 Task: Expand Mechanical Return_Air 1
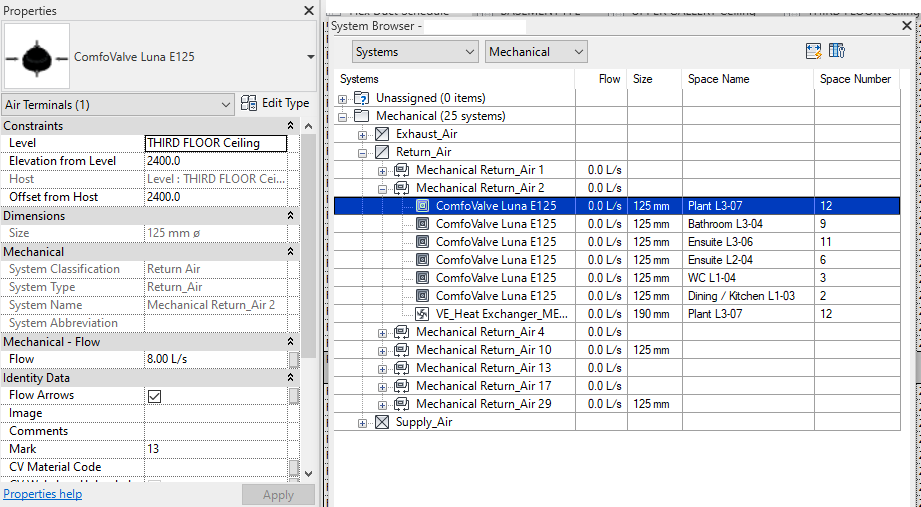click(x=382, y=171)
